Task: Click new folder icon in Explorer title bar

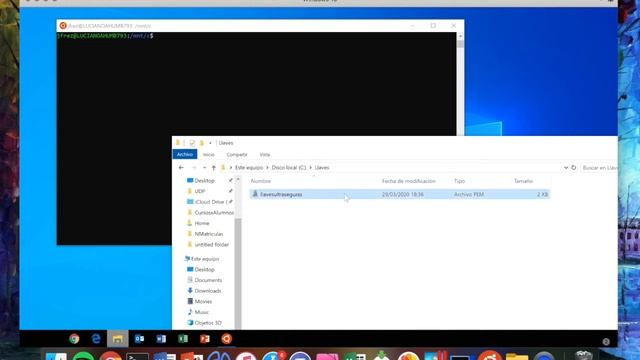Action: pos(202,143)
